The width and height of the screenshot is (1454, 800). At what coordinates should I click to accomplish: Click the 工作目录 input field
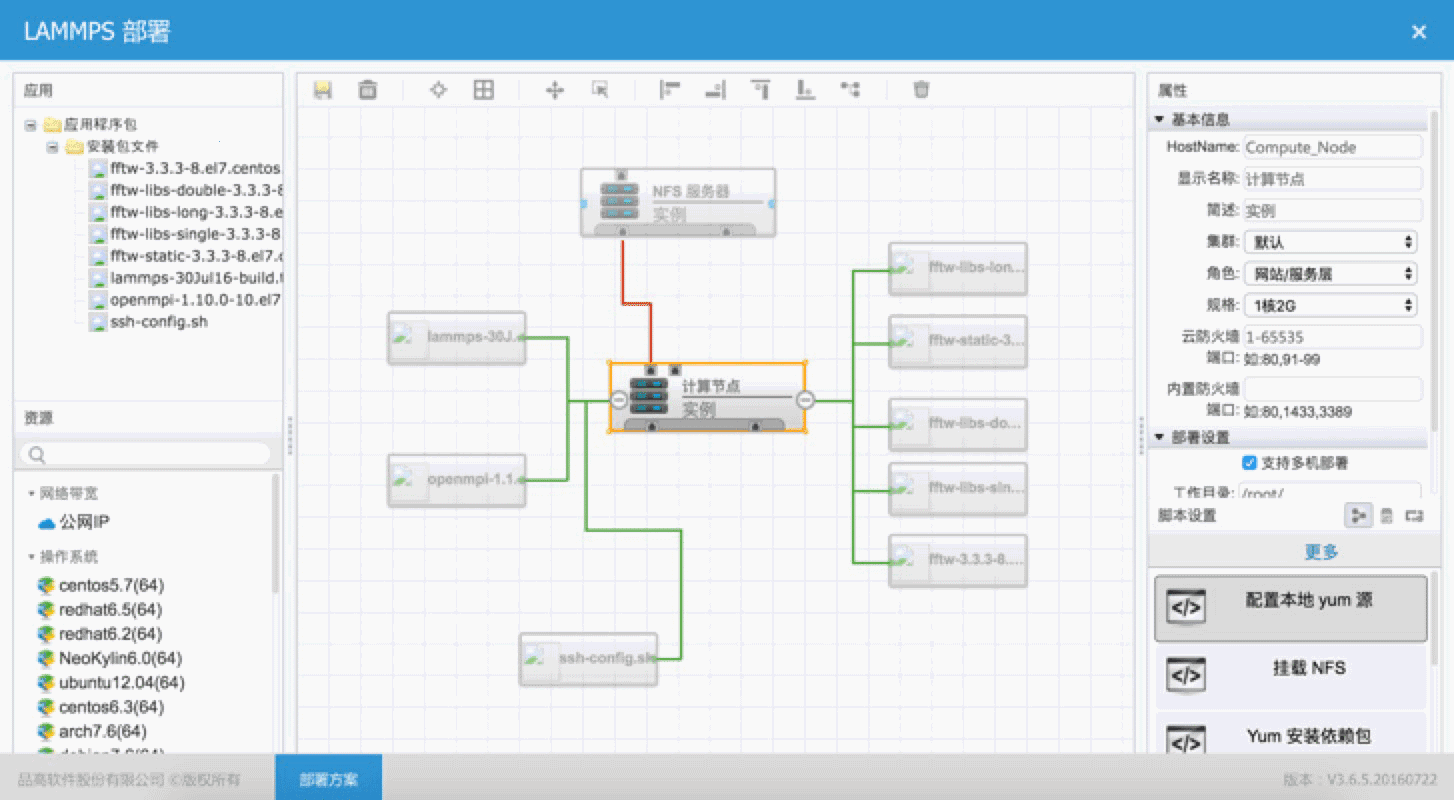(1330, 492)
